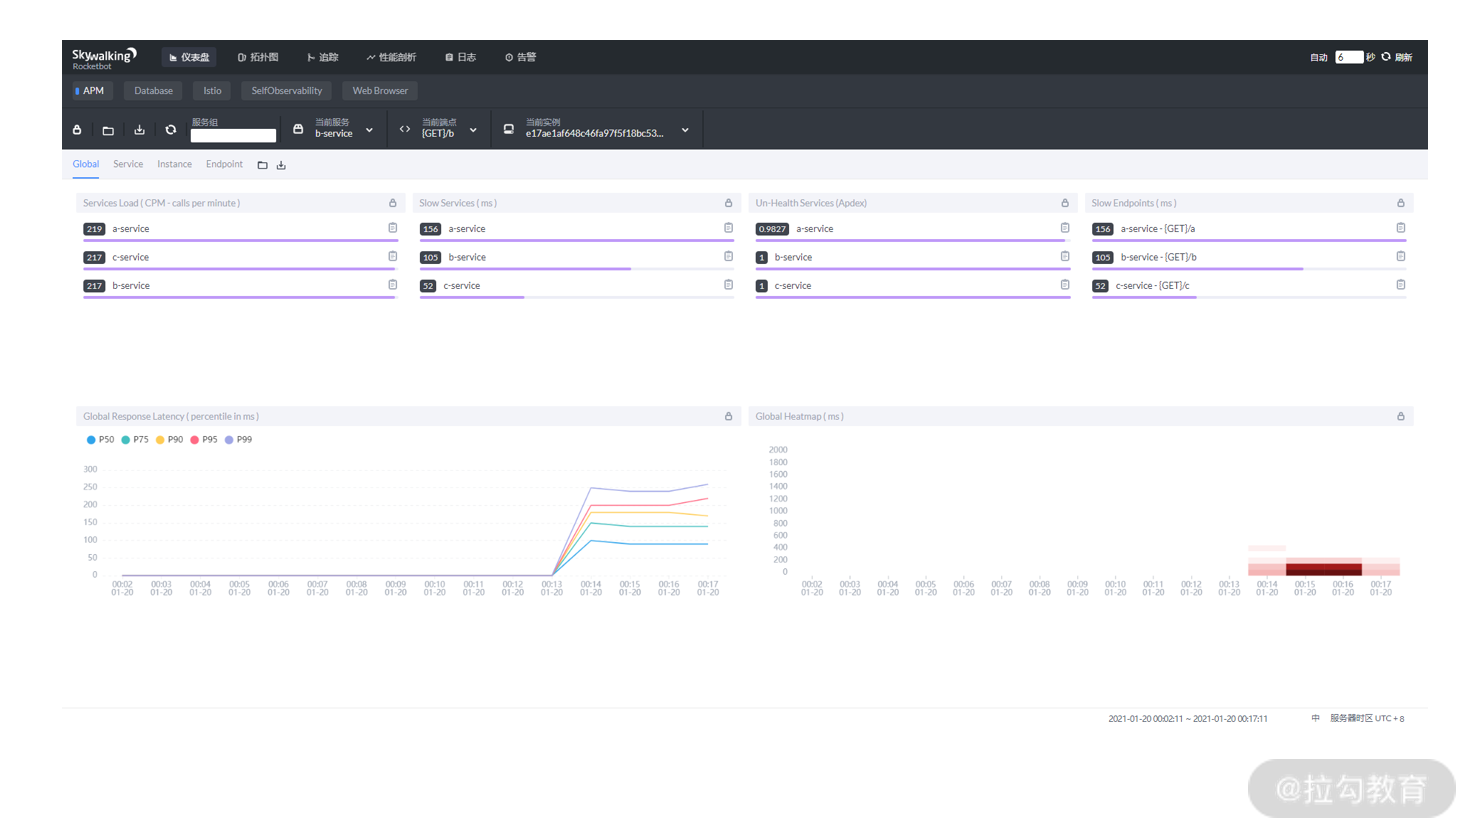The width and height of the screenshot is (1475, 837).
Task: Toggle lock on Global Response Latency panel
Action: click(729, 416)
